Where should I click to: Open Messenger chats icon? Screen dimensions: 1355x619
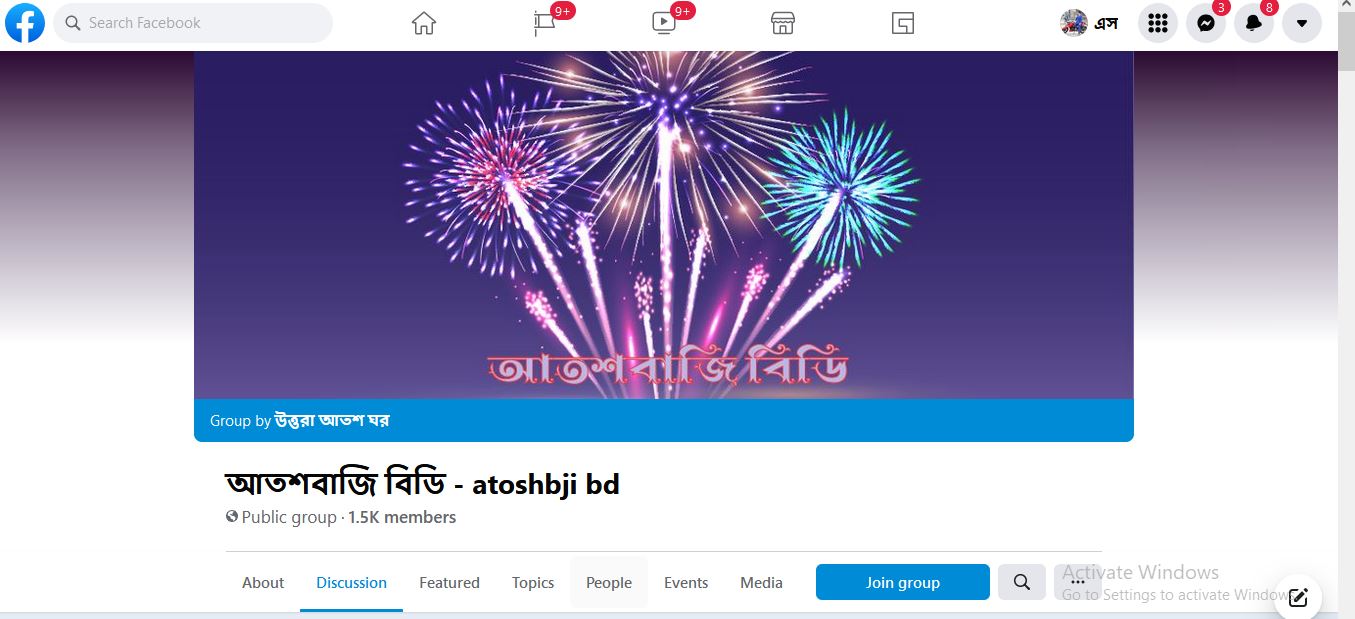pos(1206,23)
